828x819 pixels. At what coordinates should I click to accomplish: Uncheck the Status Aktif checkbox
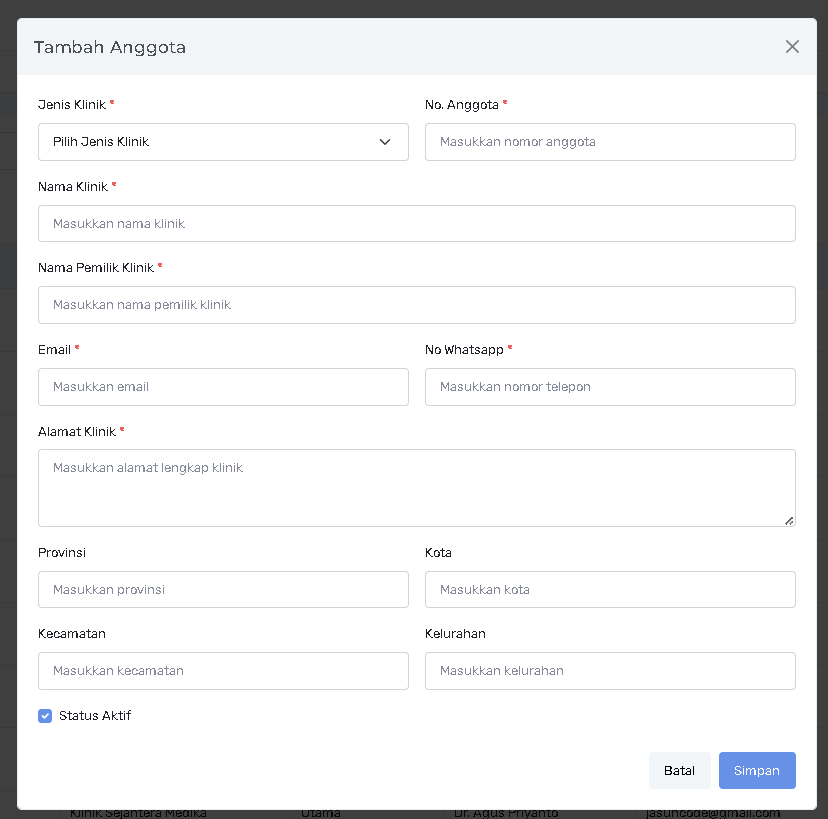[45, 716]
